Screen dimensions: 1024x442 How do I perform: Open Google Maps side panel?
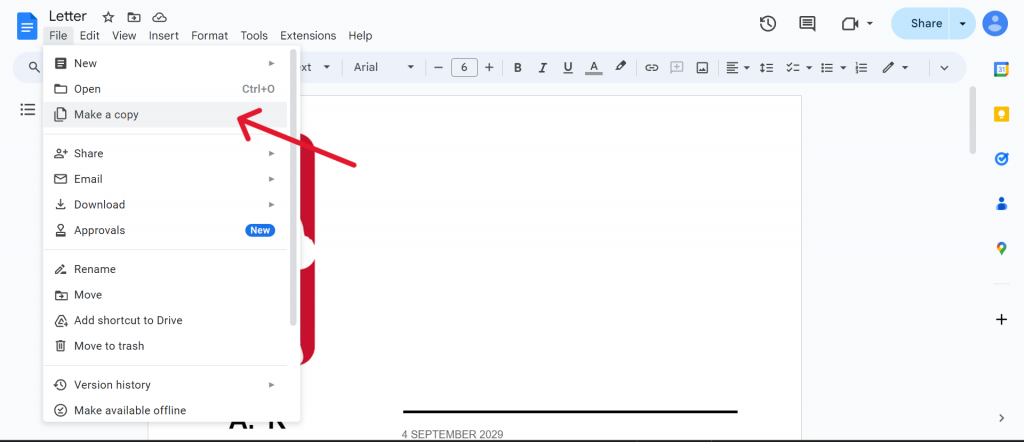click(x=1001, y=248)
